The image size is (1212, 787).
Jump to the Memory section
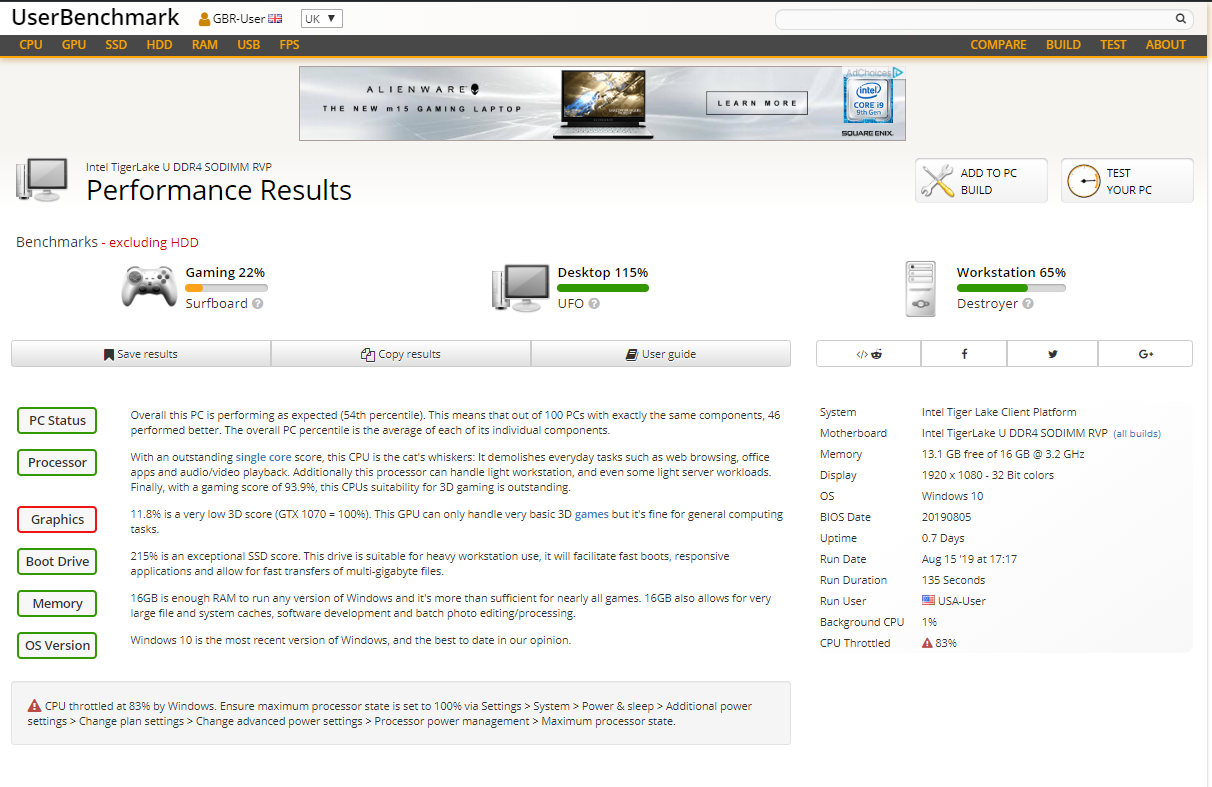[57, 604]
